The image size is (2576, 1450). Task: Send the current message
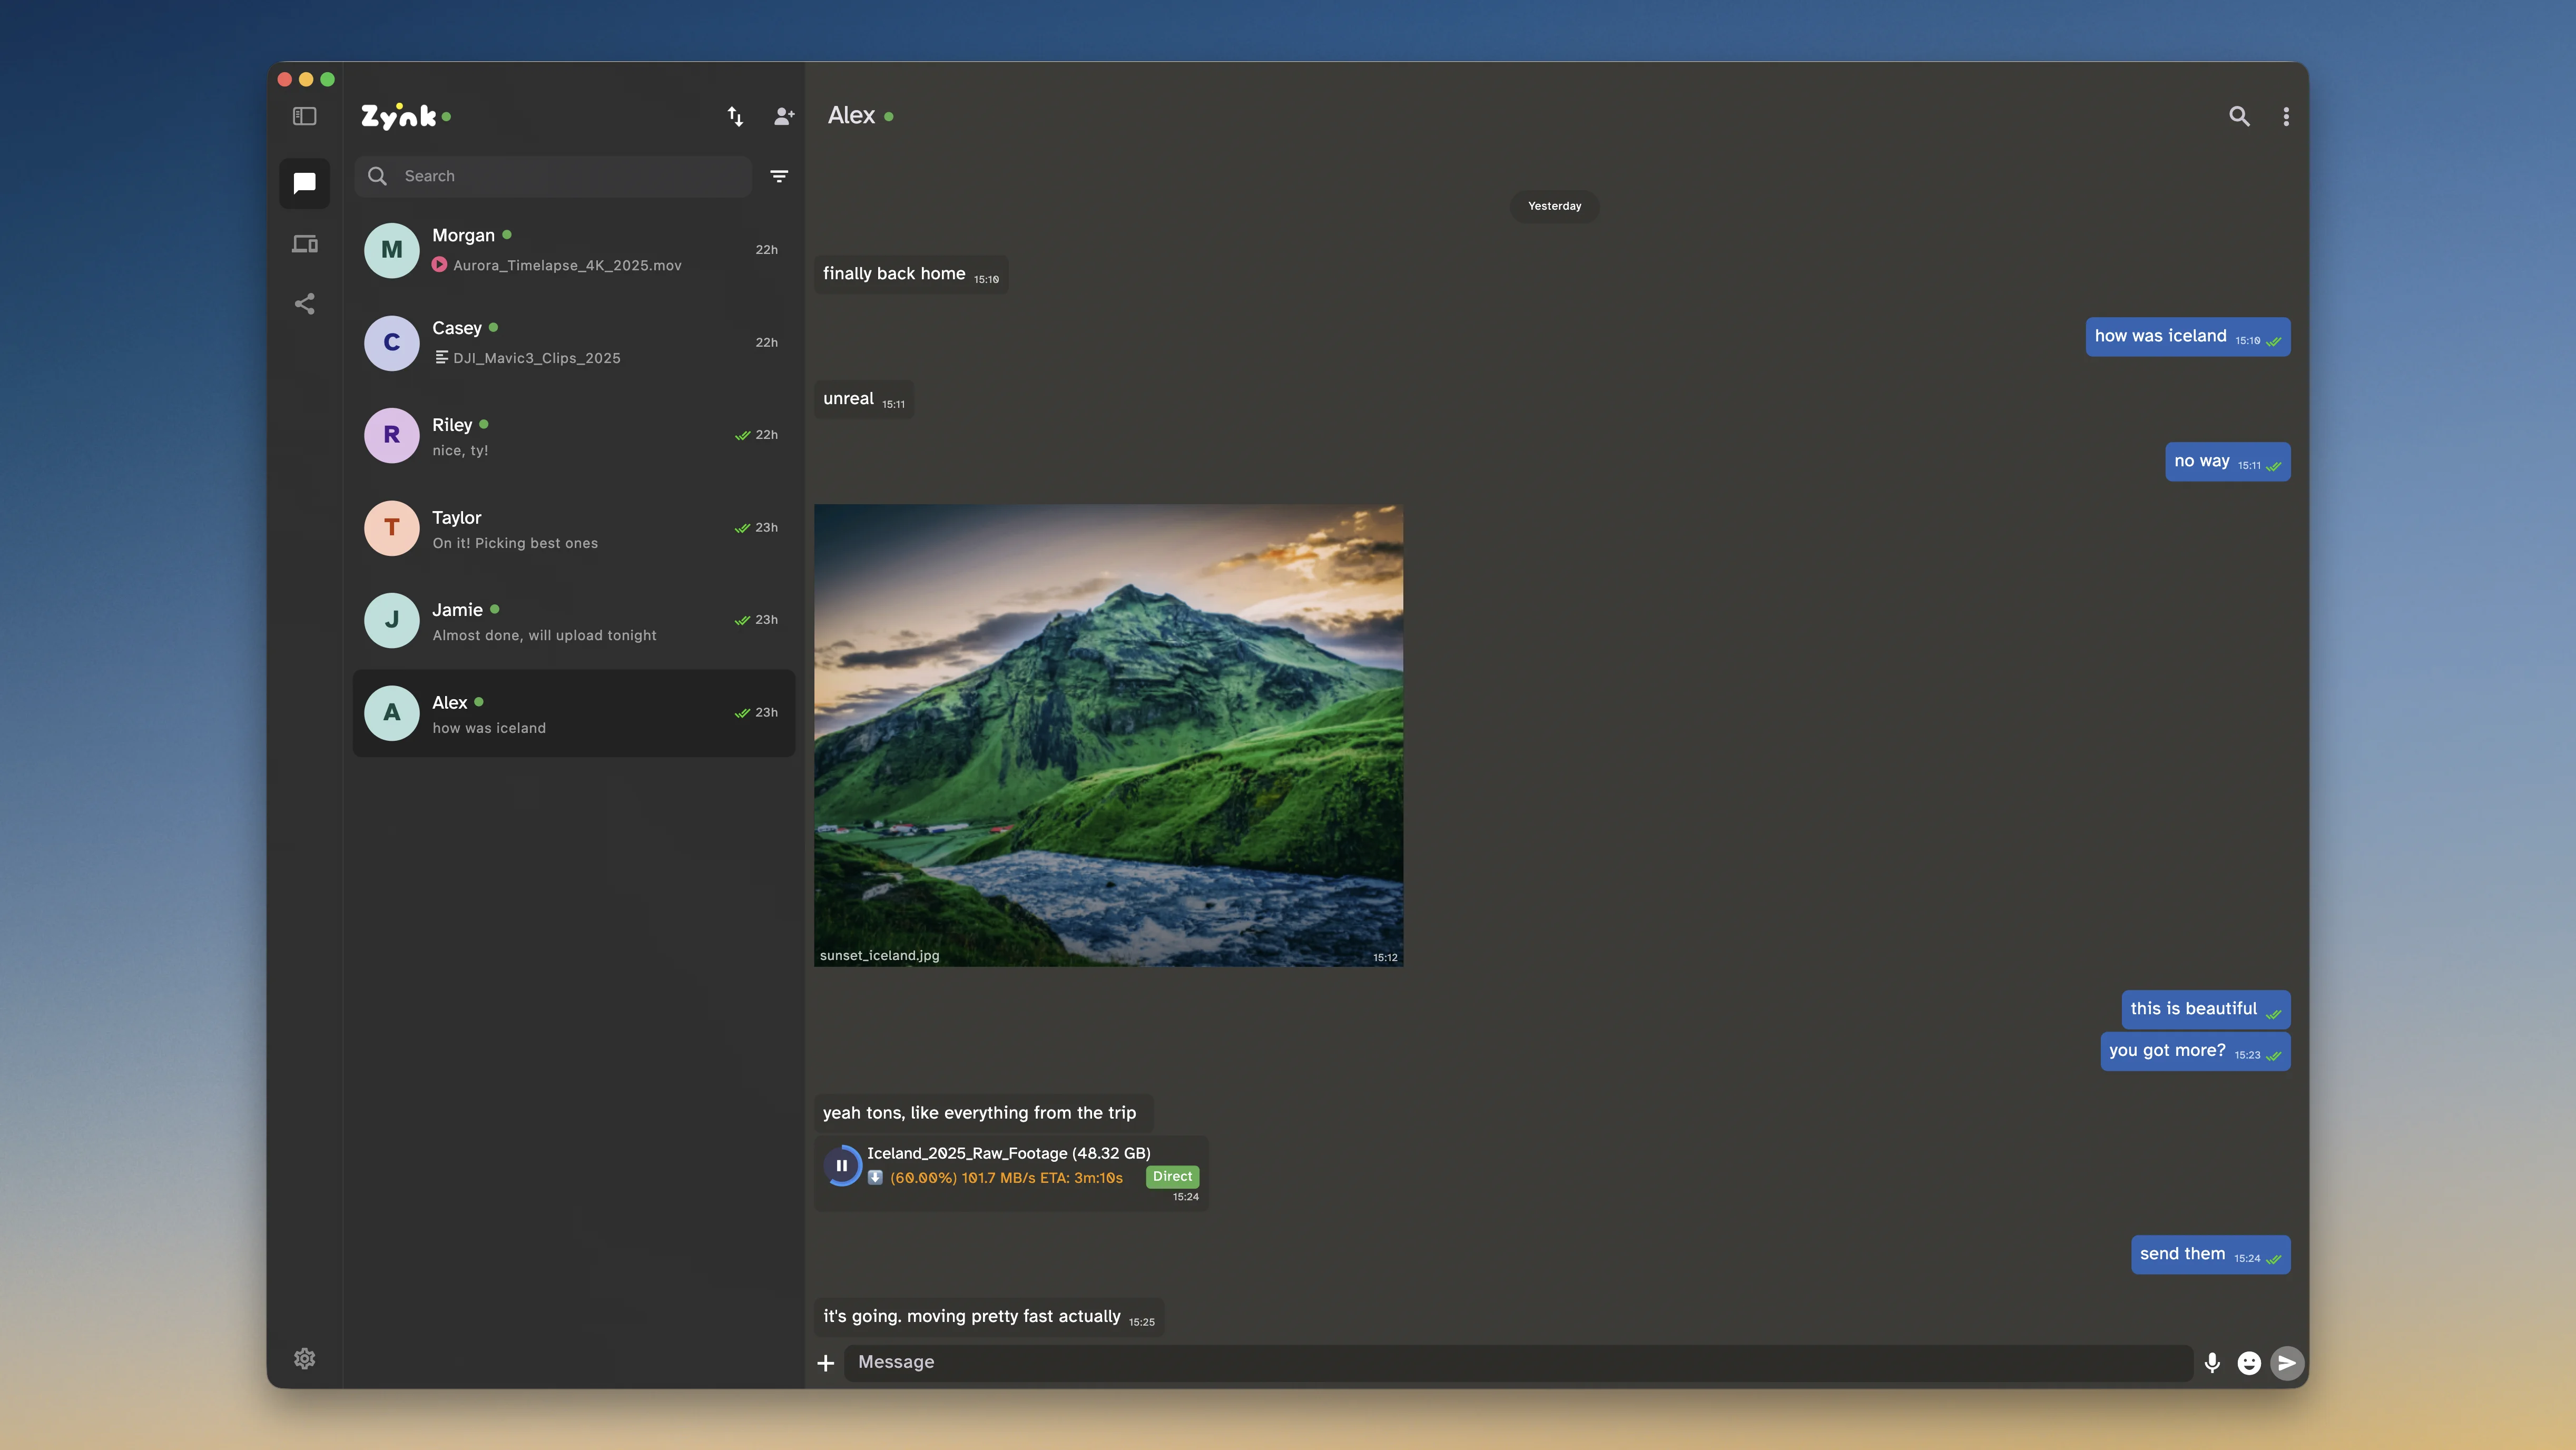[2287, 1362]
